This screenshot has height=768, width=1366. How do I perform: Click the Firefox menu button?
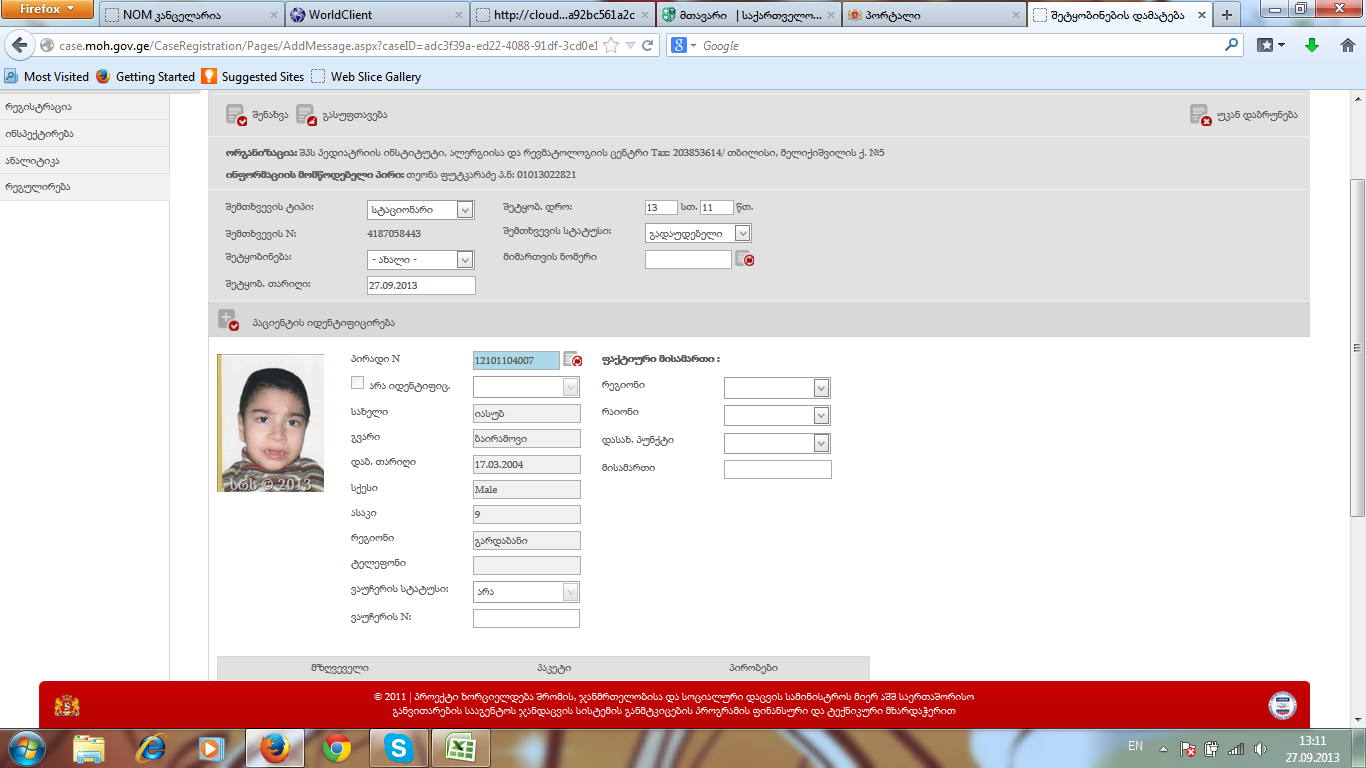coord(47,10)
